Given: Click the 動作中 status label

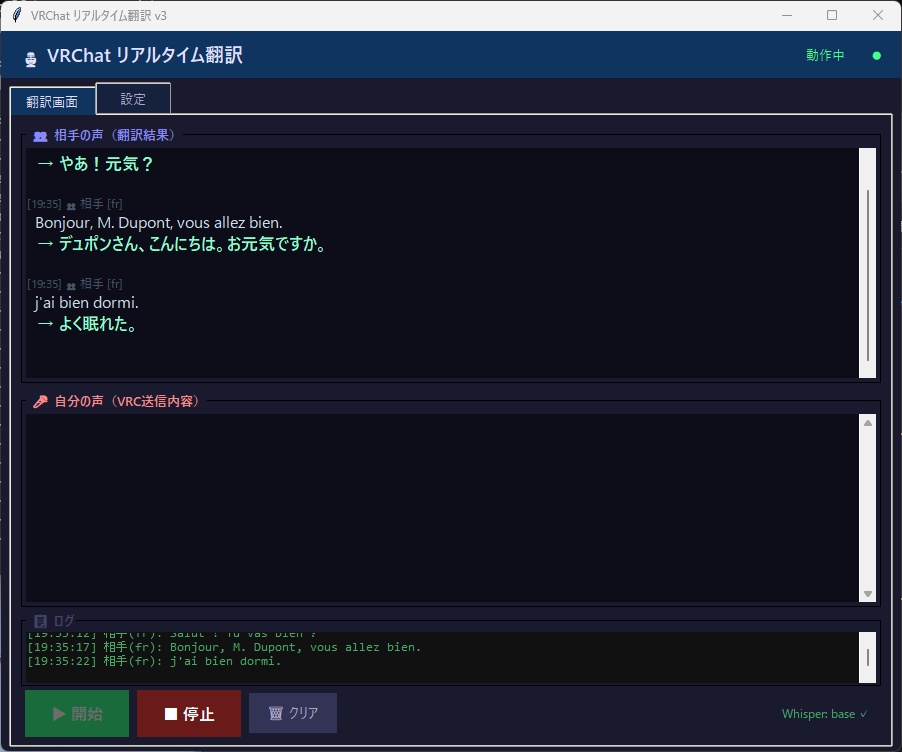Looking at the screenshot, I should [x=825, y=55].
